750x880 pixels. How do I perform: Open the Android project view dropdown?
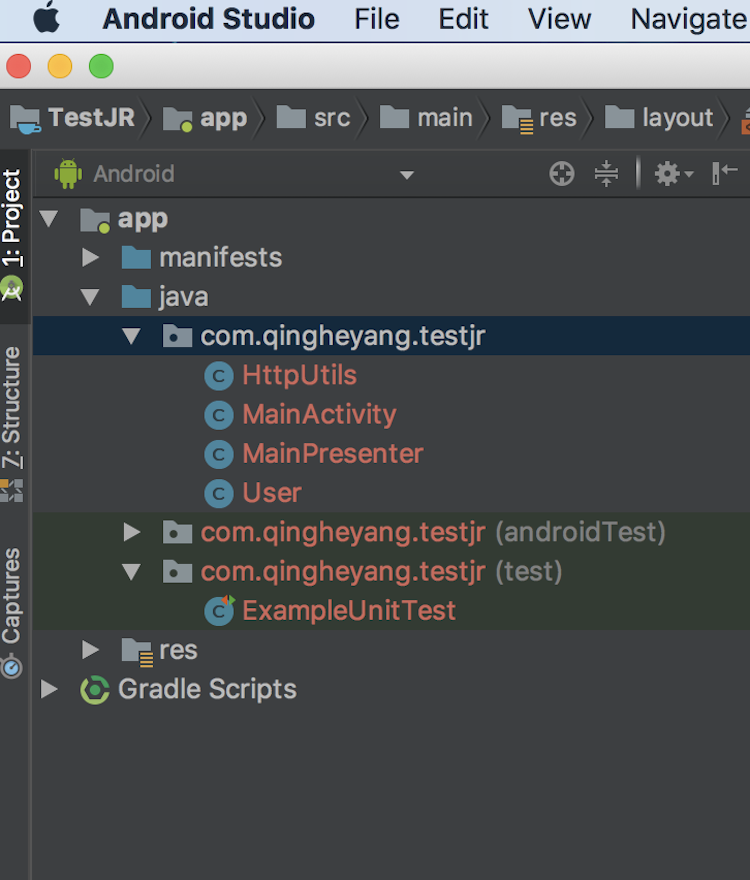(x=406, y=175)
